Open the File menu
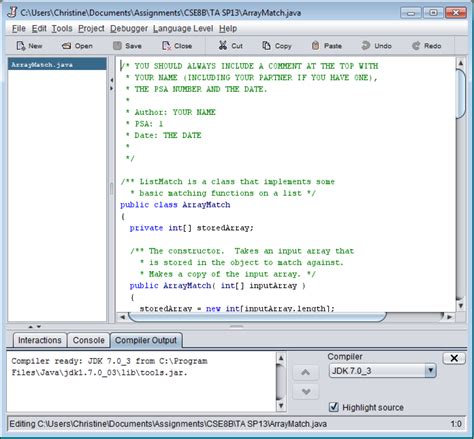This screenshot has height=439, width=474. (x=19, y=29)
